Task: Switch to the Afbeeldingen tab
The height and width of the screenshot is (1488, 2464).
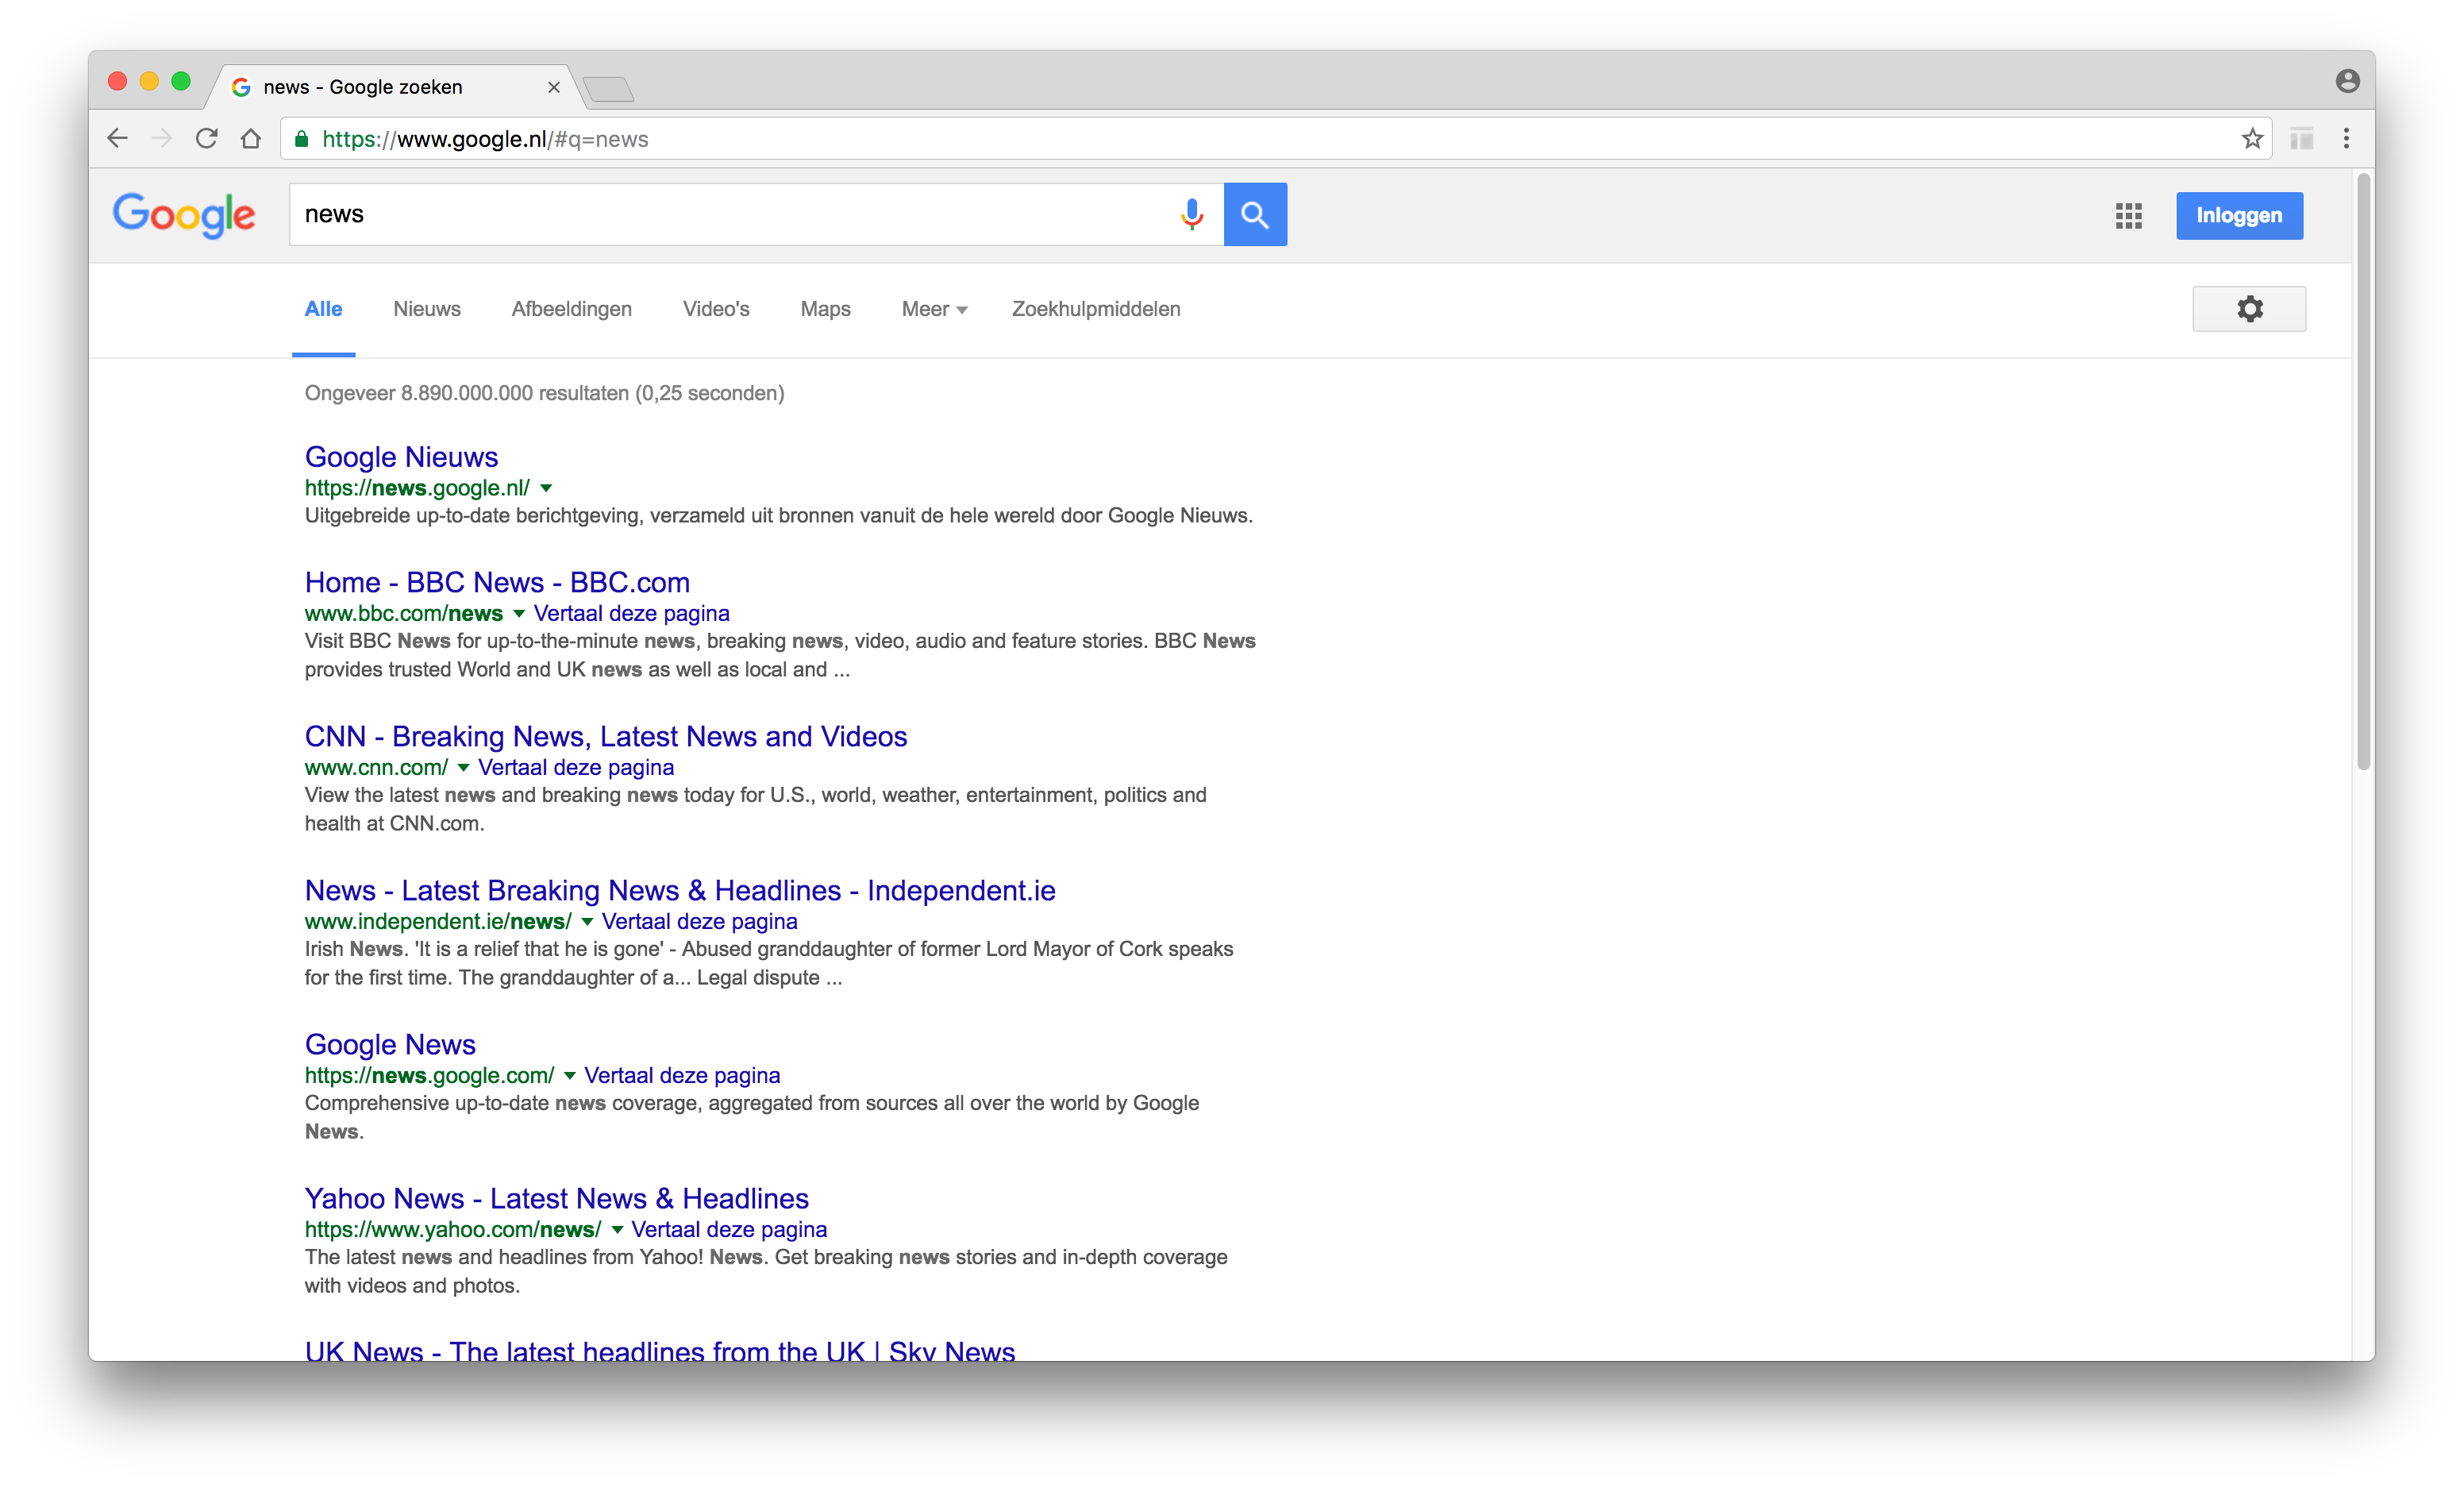Action: (572, 309)
